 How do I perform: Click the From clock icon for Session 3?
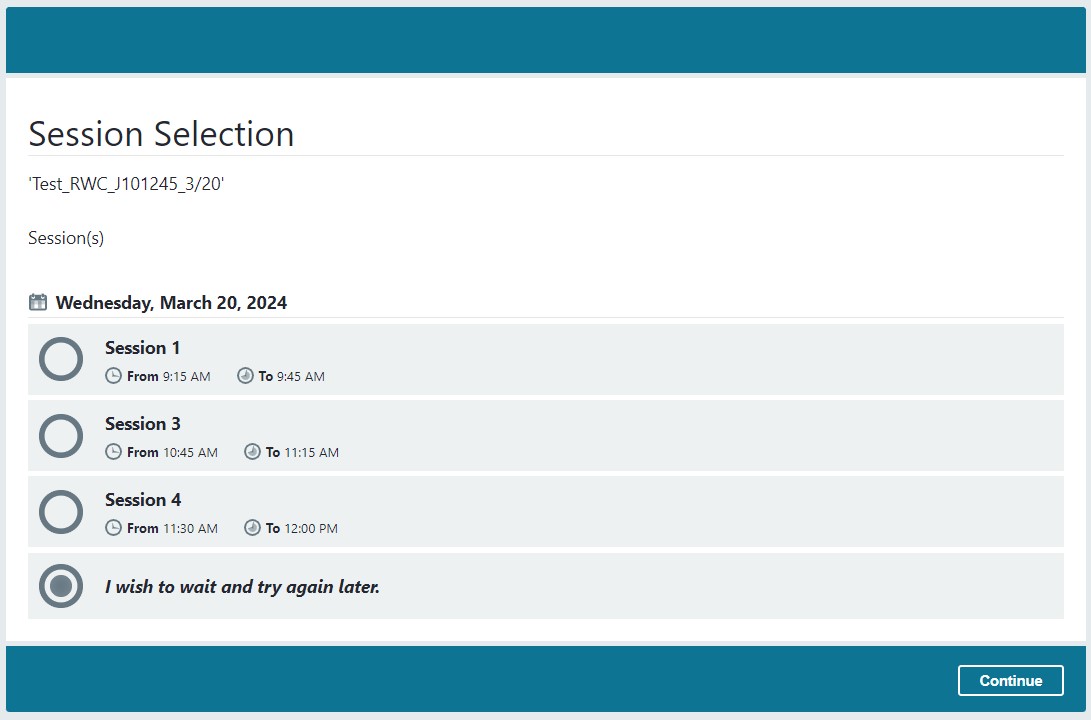tap(112, 452)
